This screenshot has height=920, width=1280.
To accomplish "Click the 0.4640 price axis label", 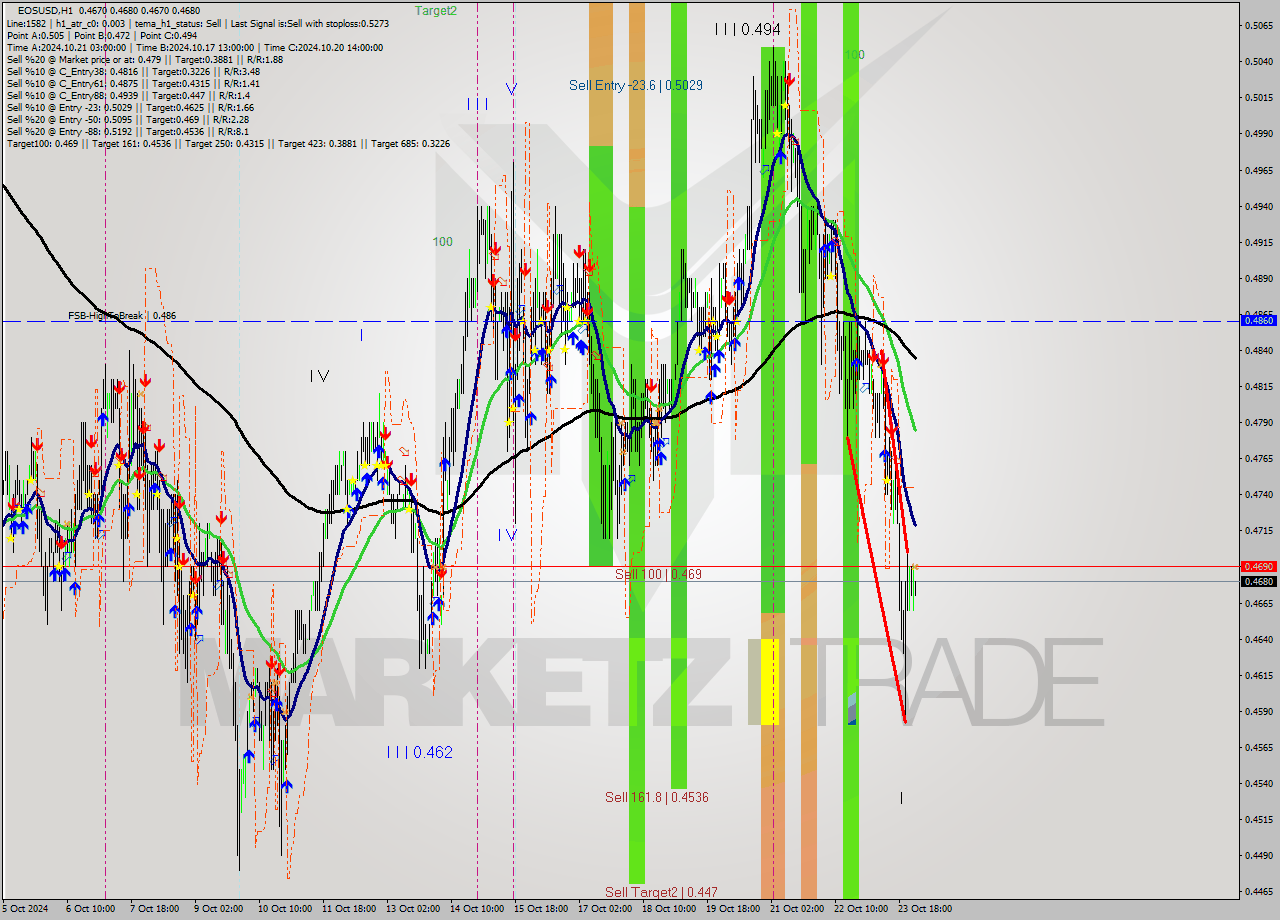I will click(x=1257, y=639).
